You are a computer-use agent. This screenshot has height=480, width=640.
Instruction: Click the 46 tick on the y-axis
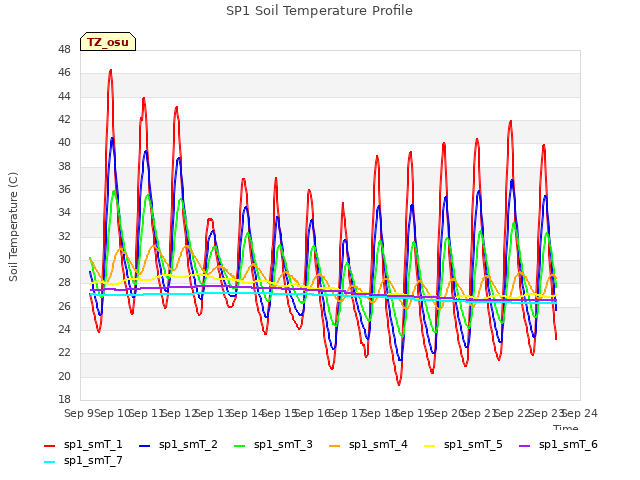[64, 73]
